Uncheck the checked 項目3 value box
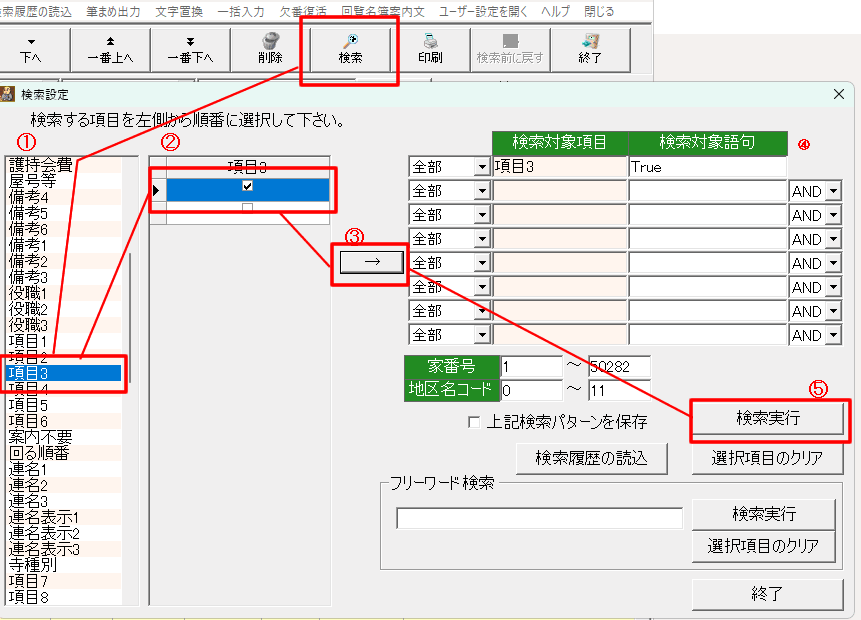Image resolution: width=861 pixels, height=620 pixels. tap(248, 186)
